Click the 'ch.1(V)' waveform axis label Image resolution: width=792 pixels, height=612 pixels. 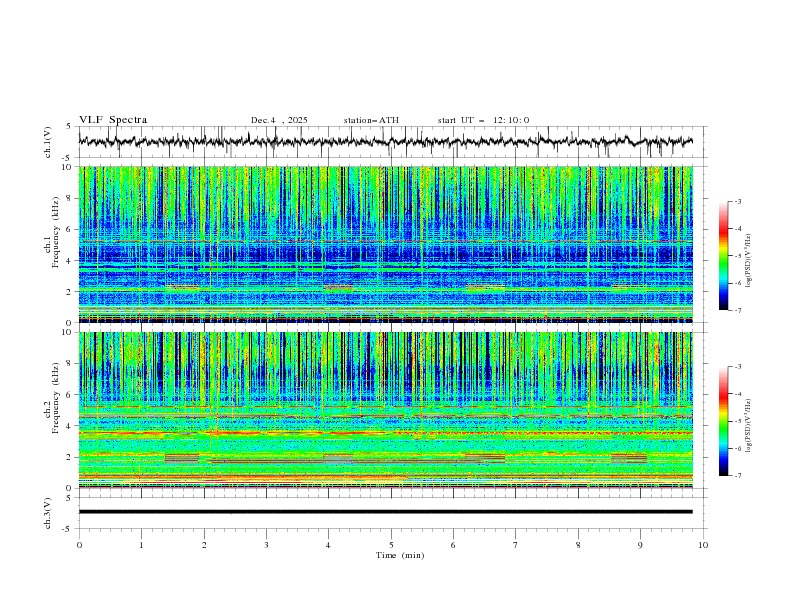coord(48,142)
